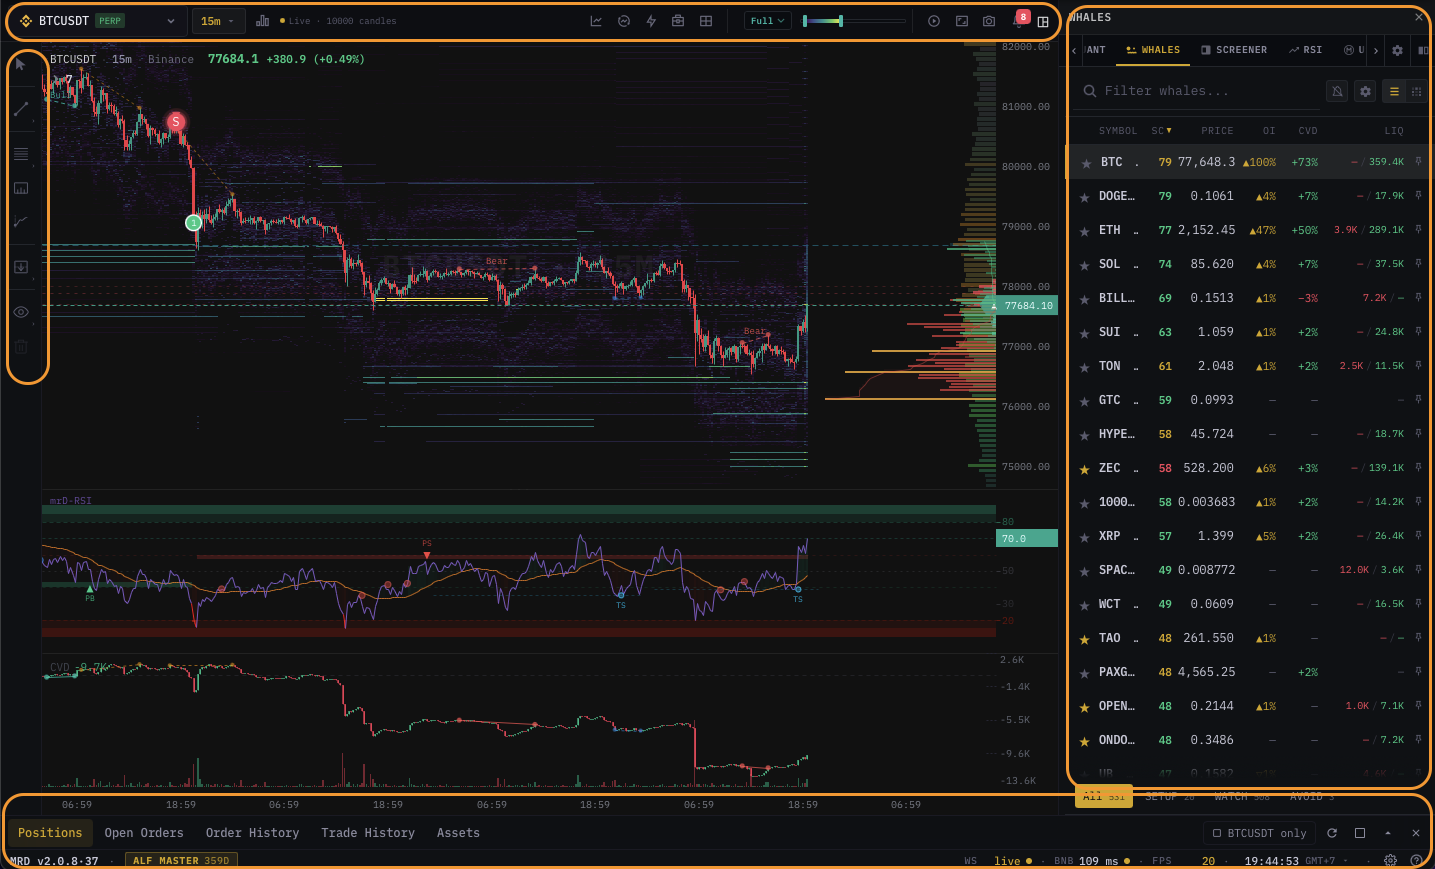Open the Trade History tab
1435x869 pixels.
(368, 833)
